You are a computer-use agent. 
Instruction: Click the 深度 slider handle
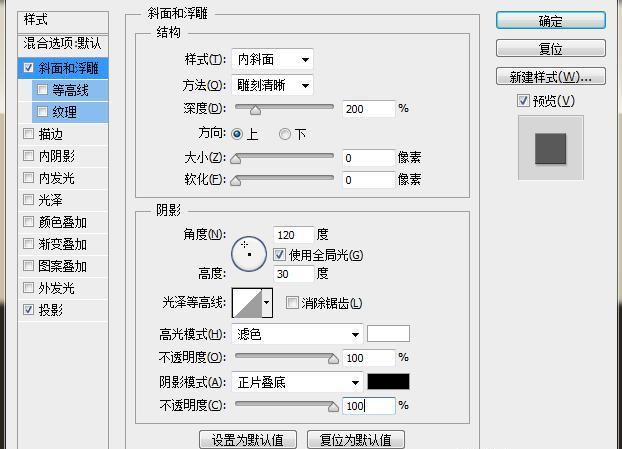[x=255, y=110]
